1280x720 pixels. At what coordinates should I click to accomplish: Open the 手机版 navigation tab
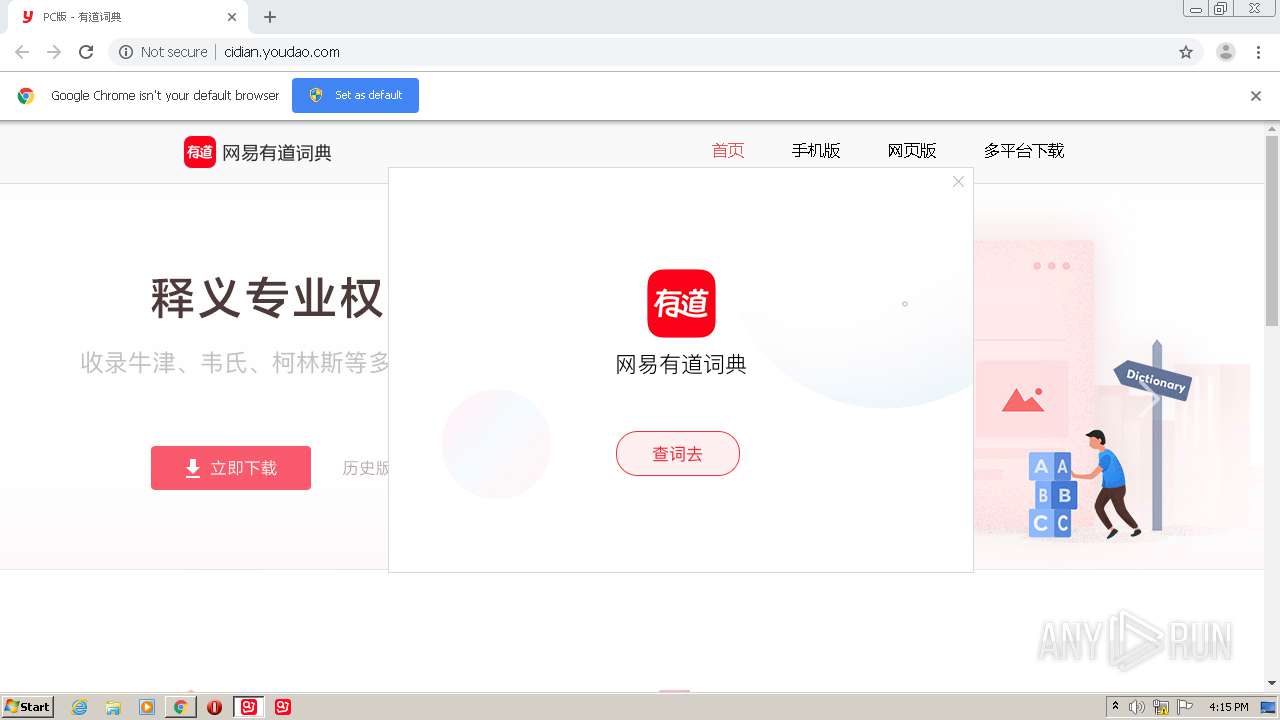(x=816, y=151)
